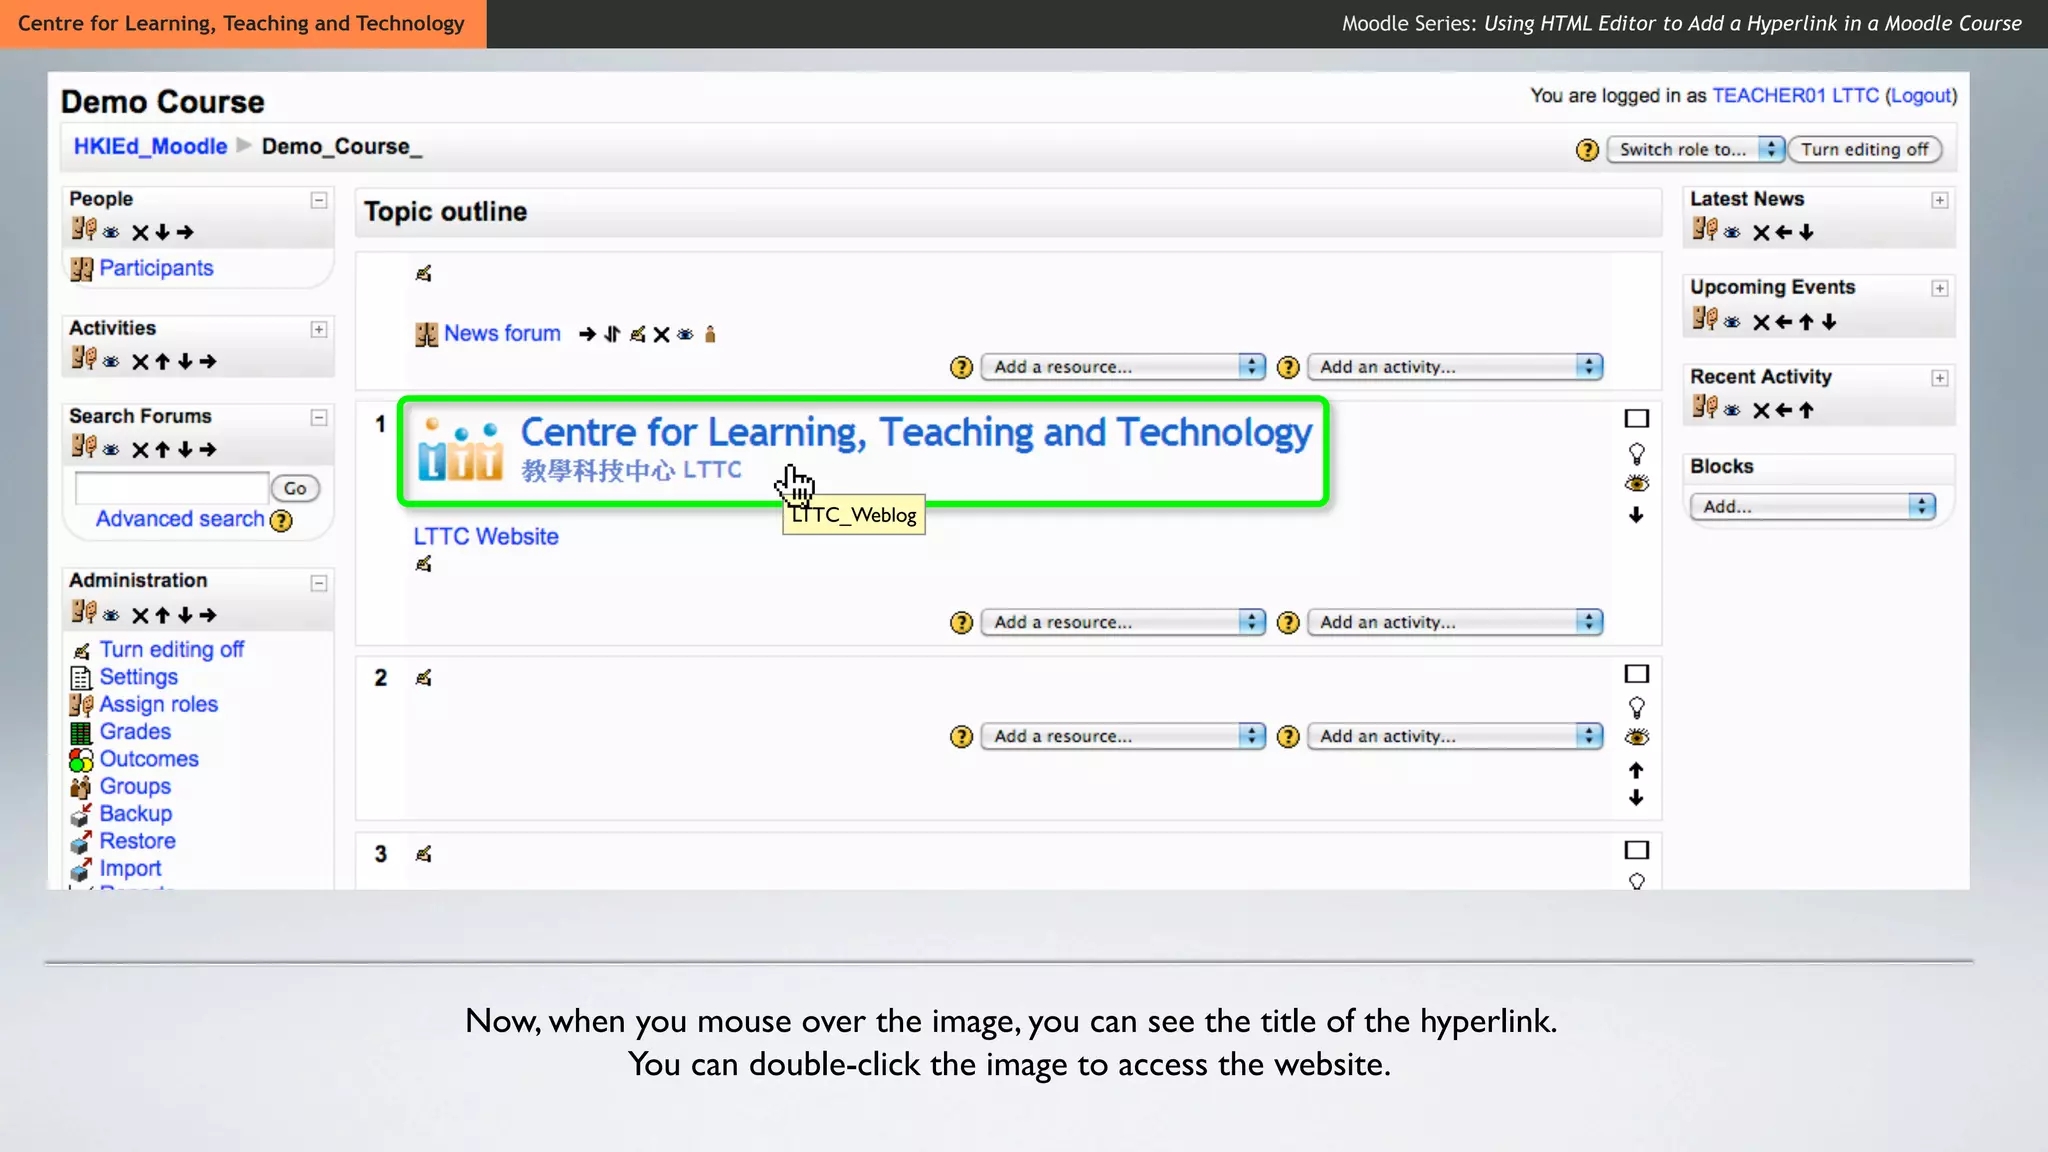2048x1152 pixels.
Task: Open Assign roles in Administration menu
Action: (158, 704)
